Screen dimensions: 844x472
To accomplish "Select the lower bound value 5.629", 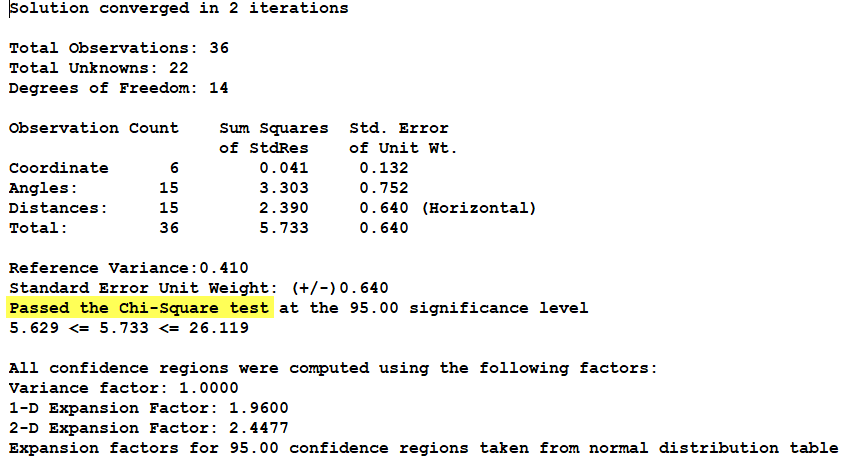I will click(x=34, y=328).
